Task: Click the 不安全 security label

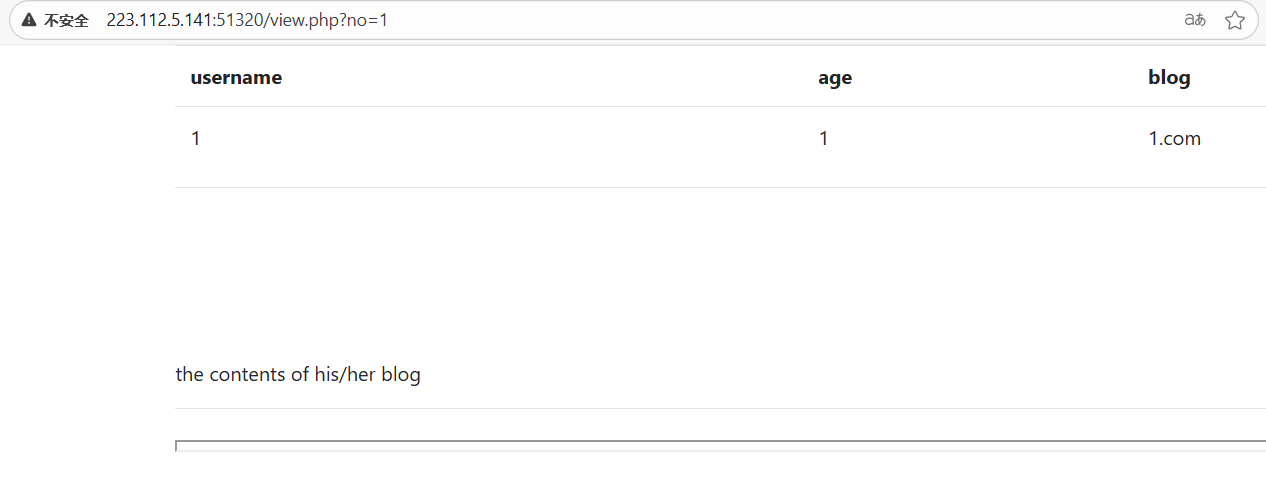Action: pos(66,20)
